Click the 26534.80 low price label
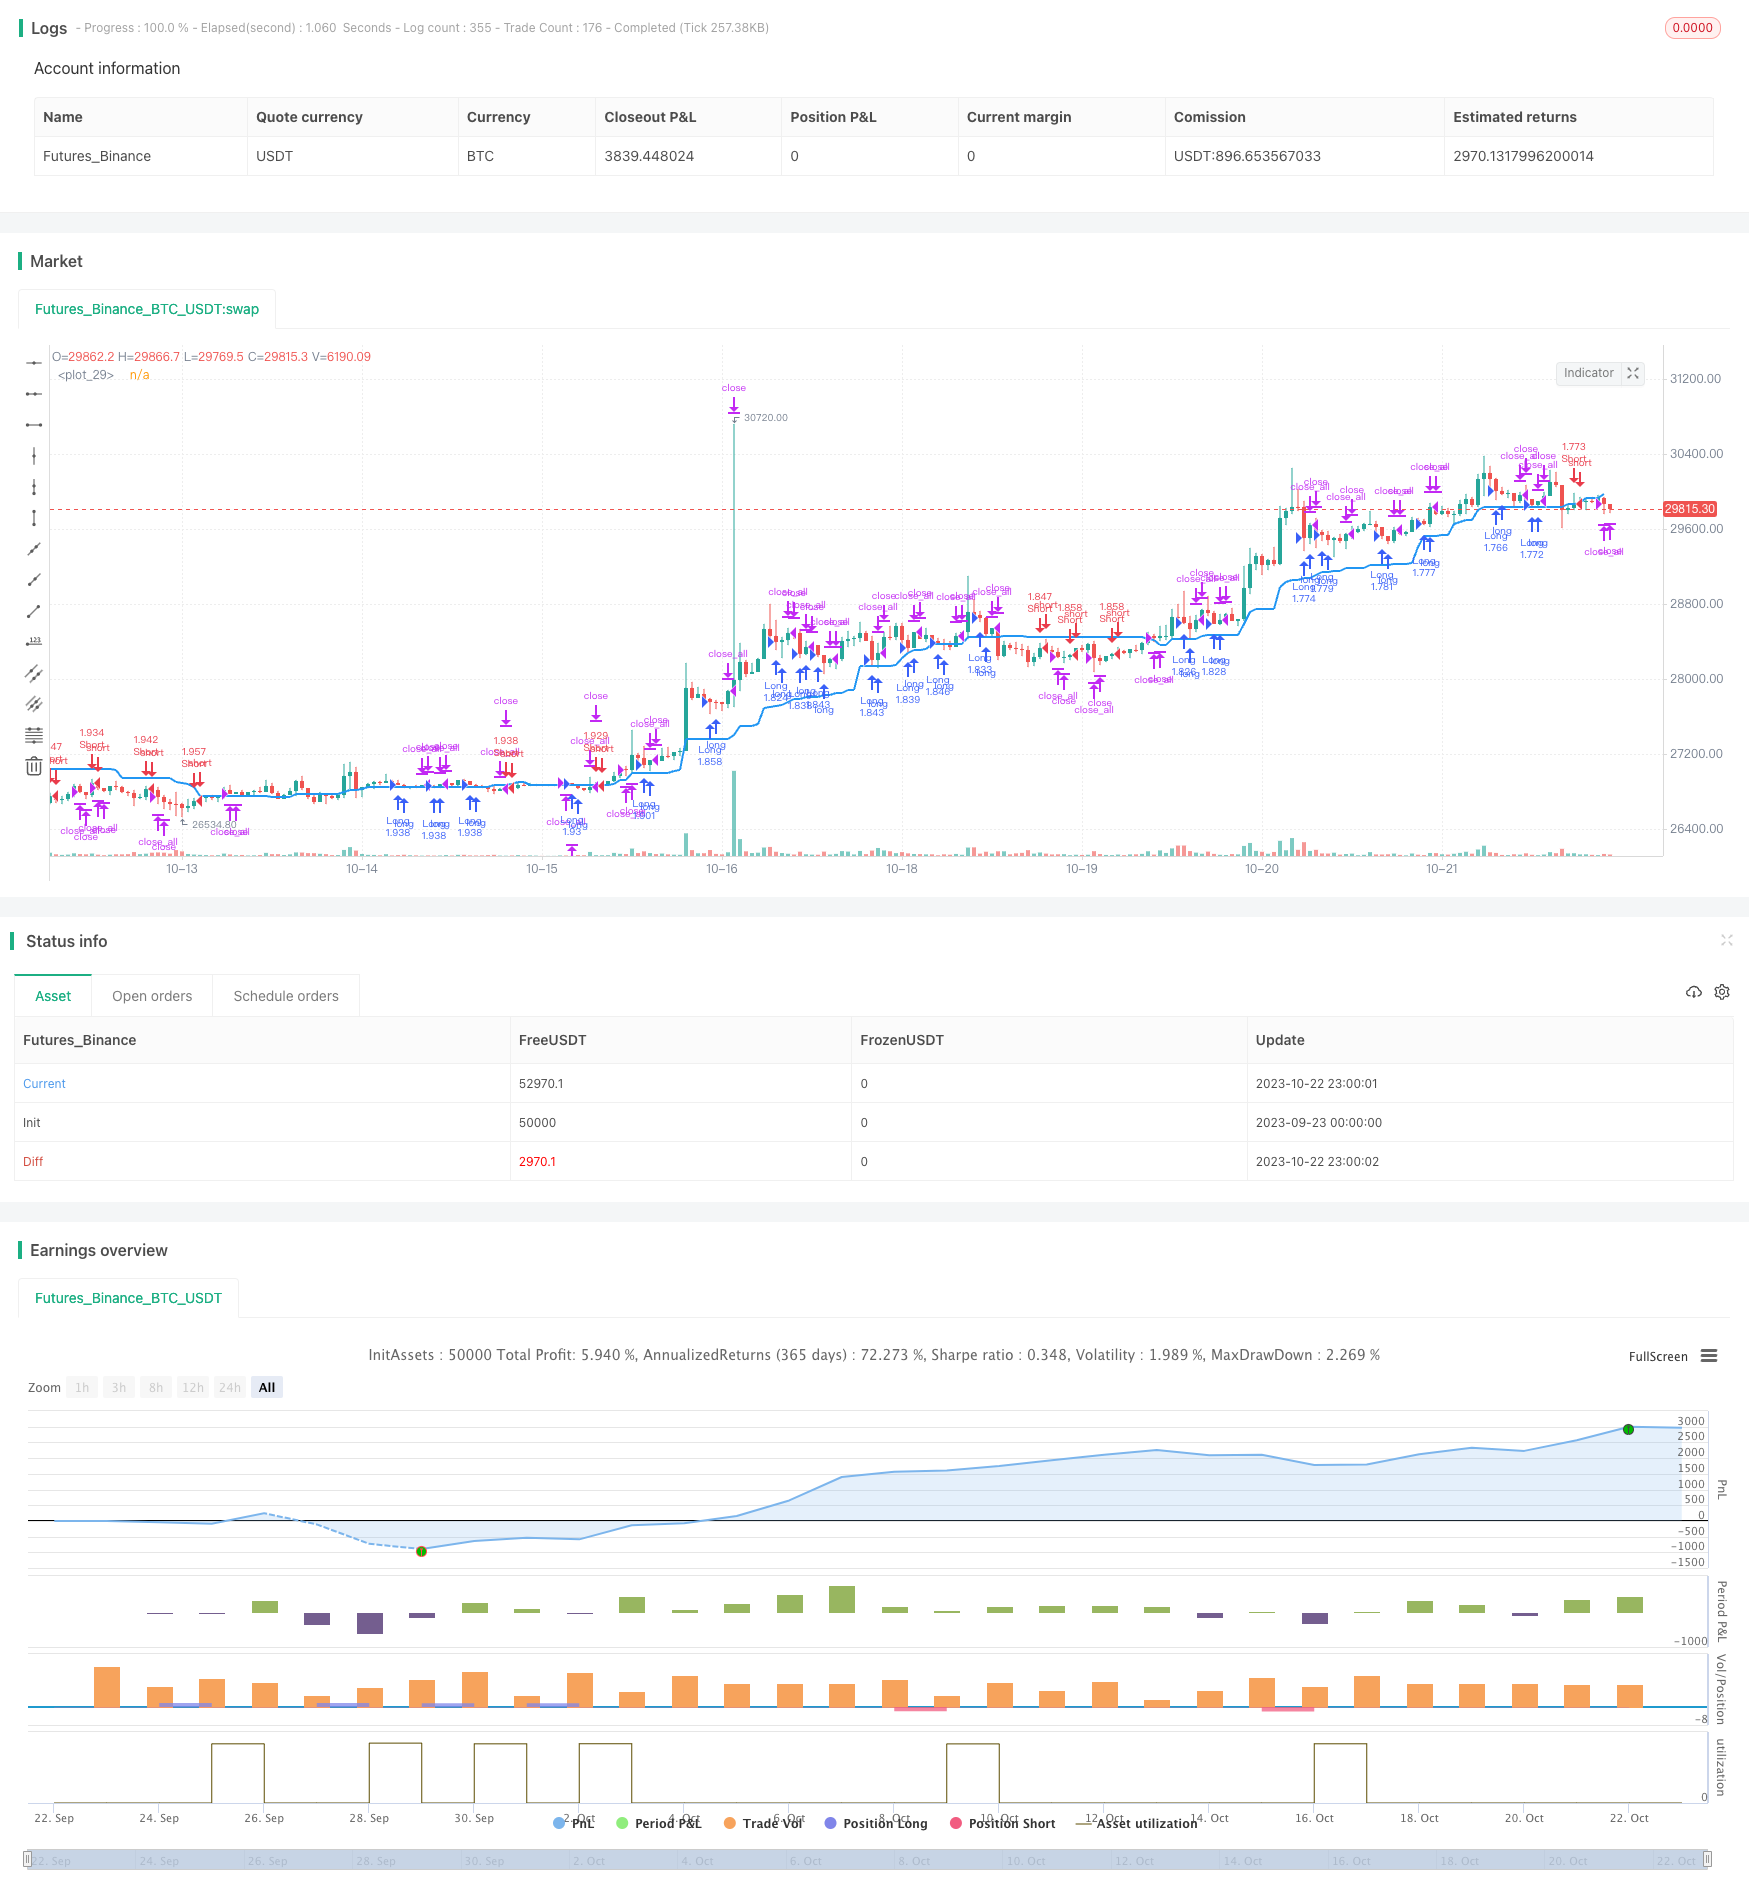Viewport: 1749px width, 1898px height. (214, 824)
